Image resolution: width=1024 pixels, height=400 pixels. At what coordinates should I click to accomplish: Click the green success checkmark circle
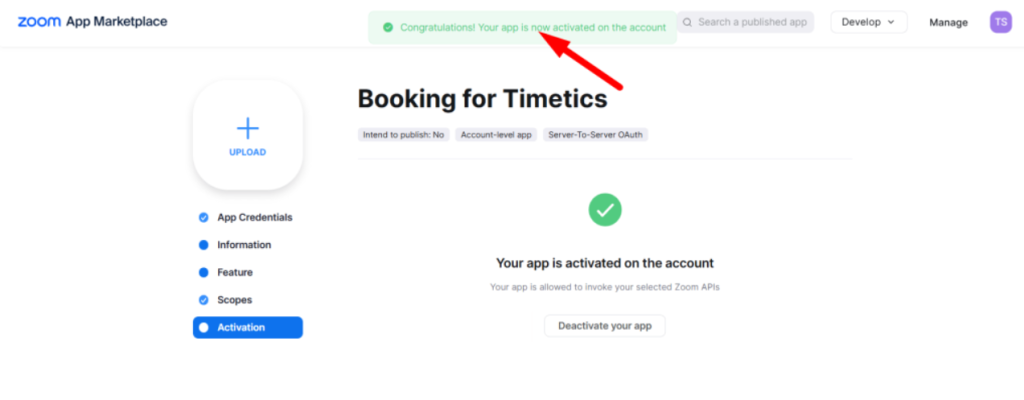pos(605,210)
